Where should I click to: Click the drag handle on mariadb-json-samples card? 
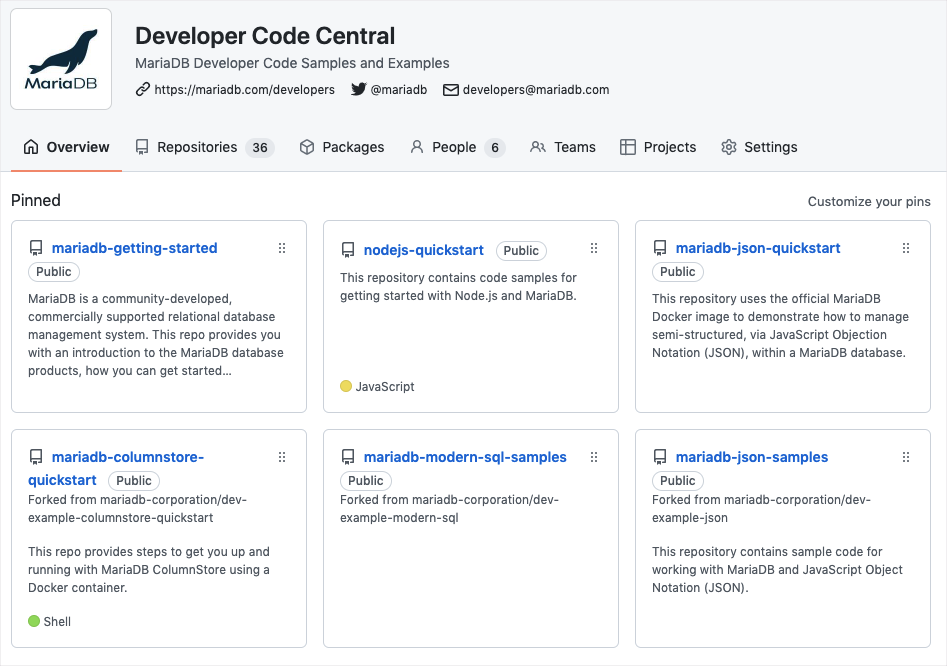(x=906, y=457)
